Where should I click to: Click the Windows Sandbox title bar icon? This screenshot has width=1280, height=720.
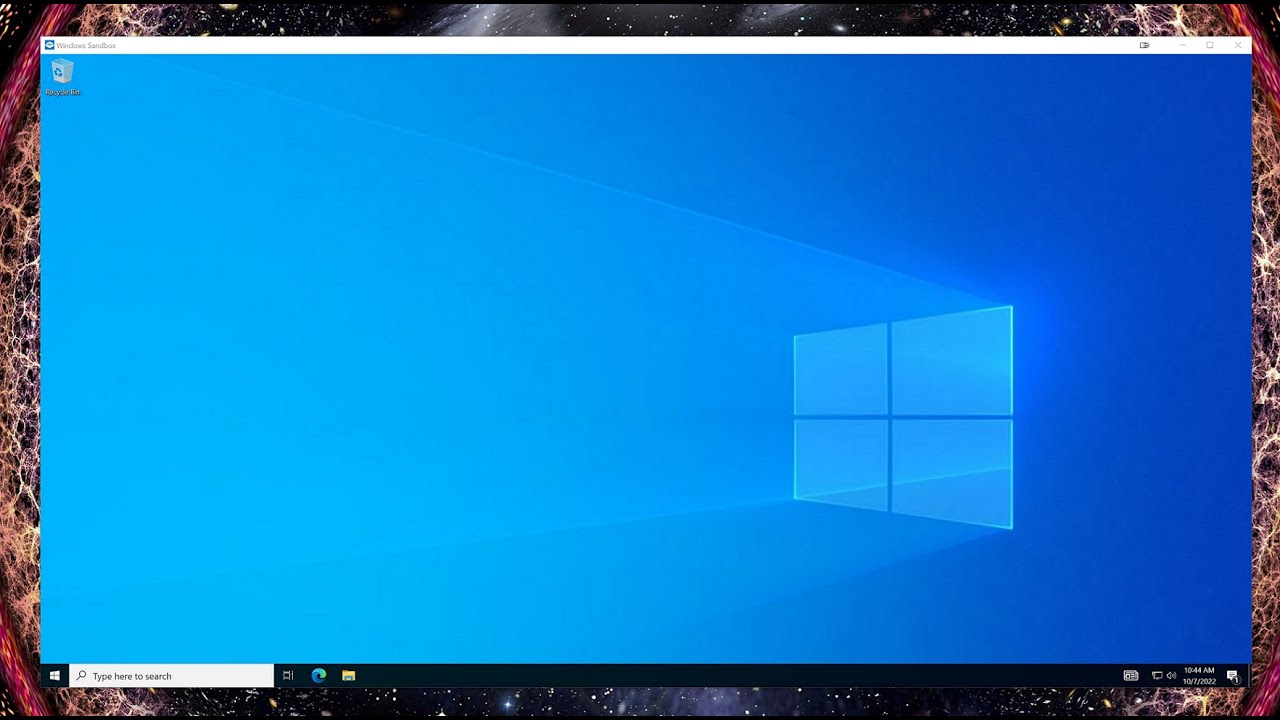tap(49, 45)
